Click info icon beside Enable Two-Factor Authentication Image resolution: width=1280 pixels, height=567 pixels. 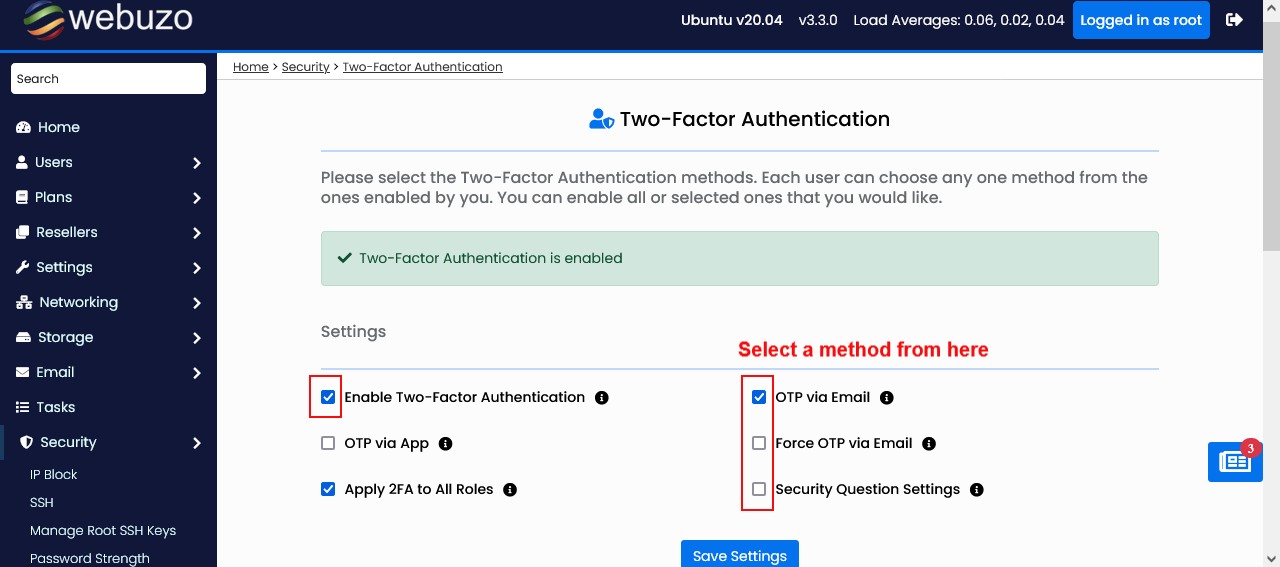tap(602, 398)
